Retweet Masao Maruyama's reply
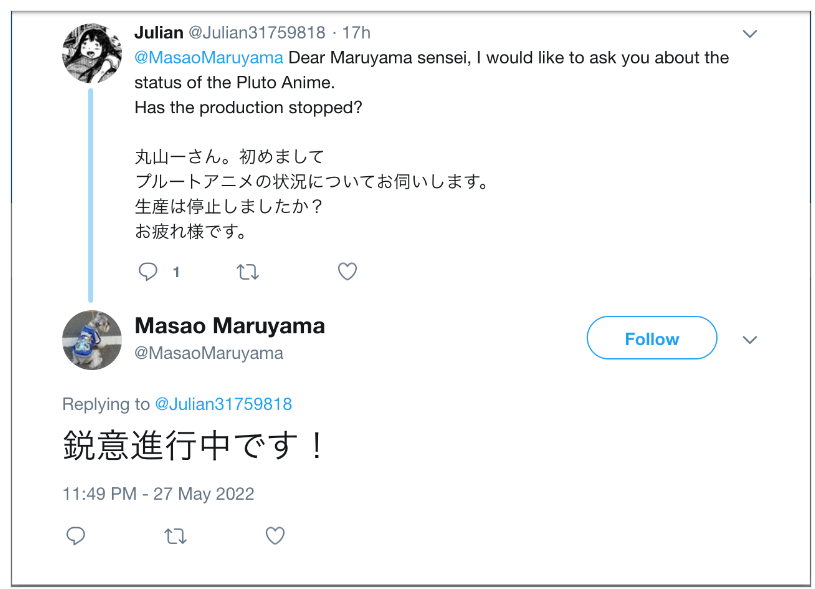Image resolution: width=815 pixels, height=589 pixels. [x=175, y=535]
